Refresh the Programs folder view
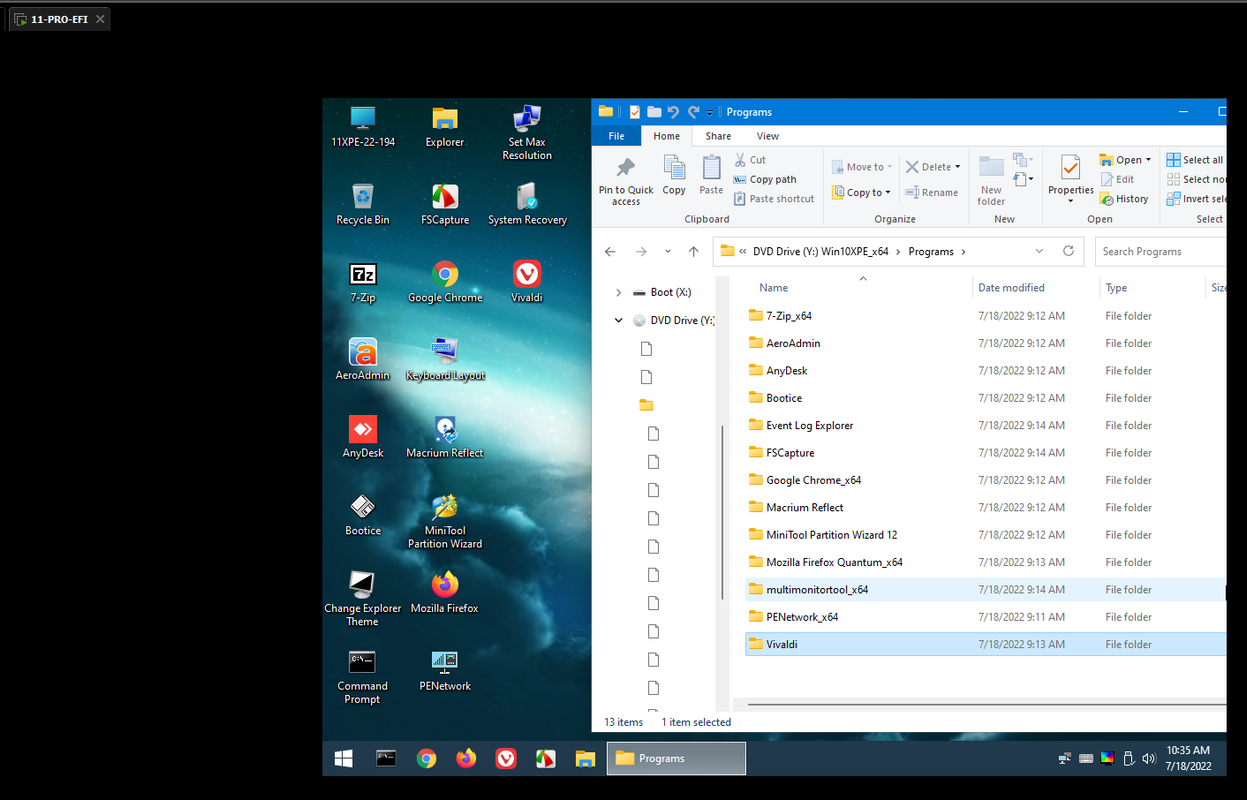Screen dimensions: 1247x800 point(1068,251)
